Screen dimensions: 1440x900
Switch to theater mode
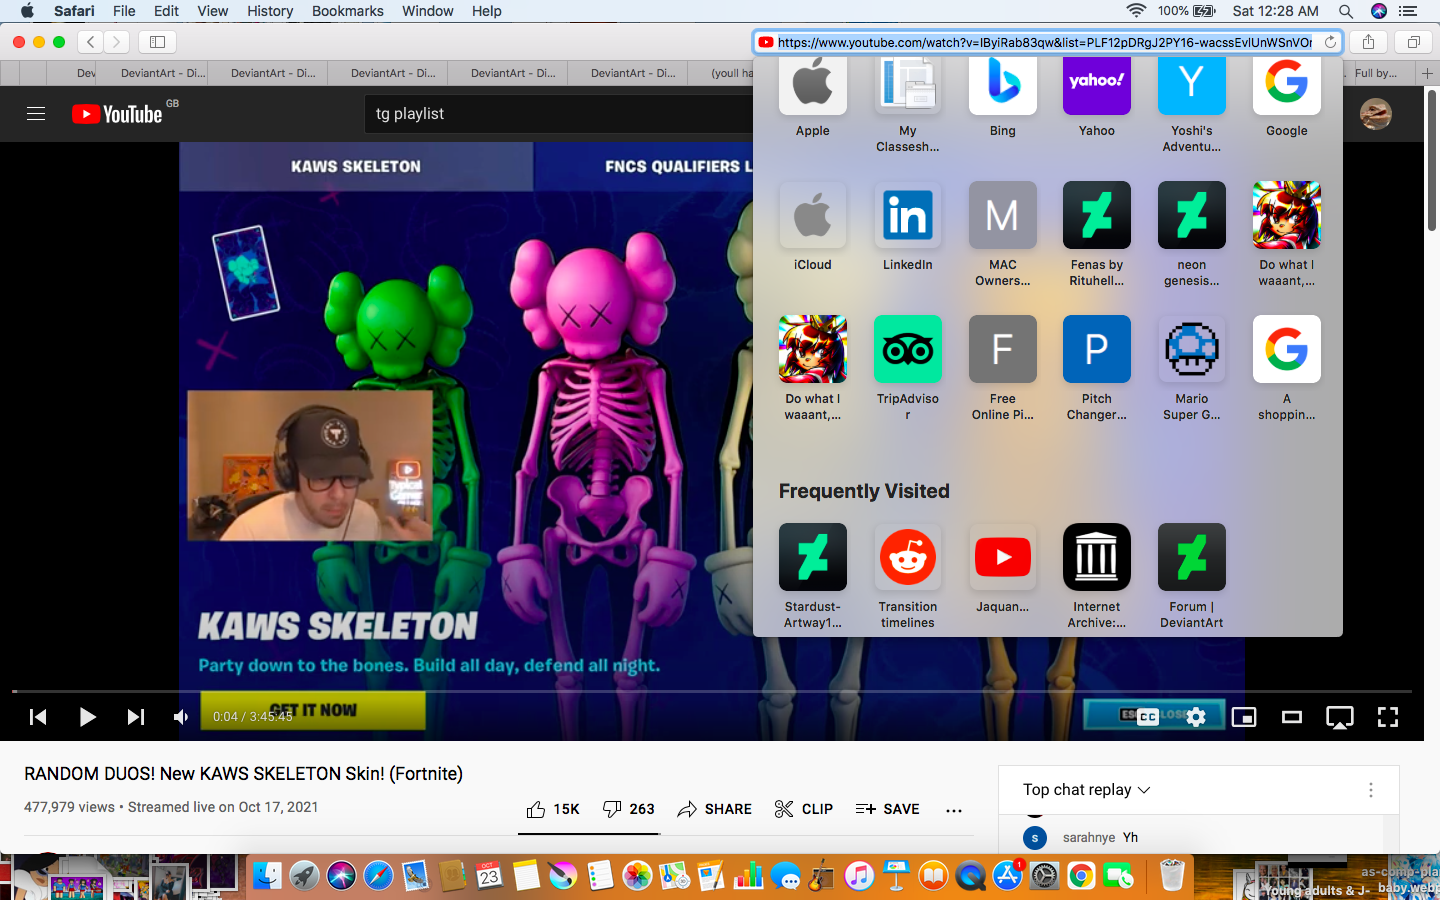[1292, 716]
